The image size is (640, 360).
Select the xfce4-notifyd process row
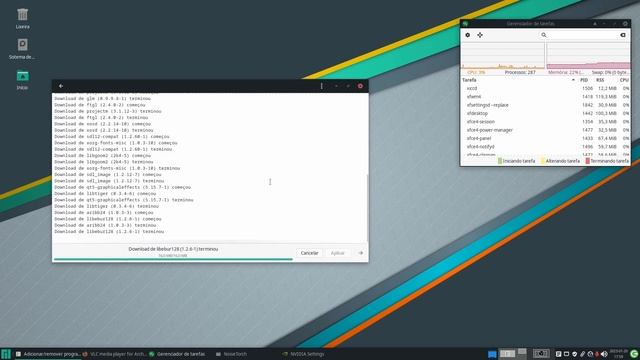545,147
